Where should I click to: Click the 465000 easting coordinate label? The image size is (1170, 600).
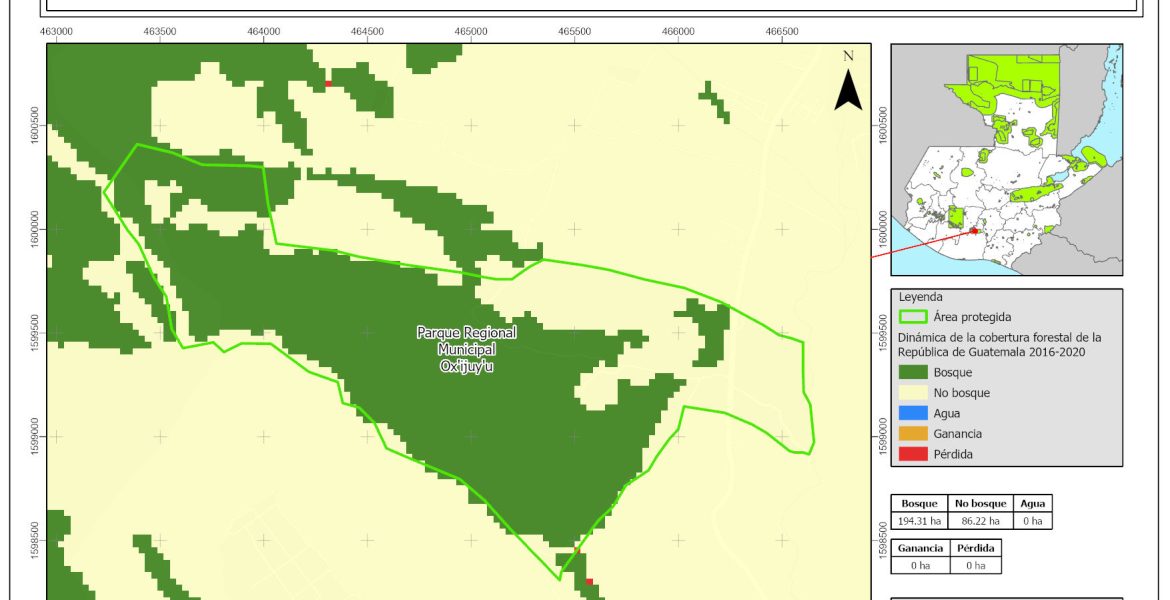pos(471,32)
